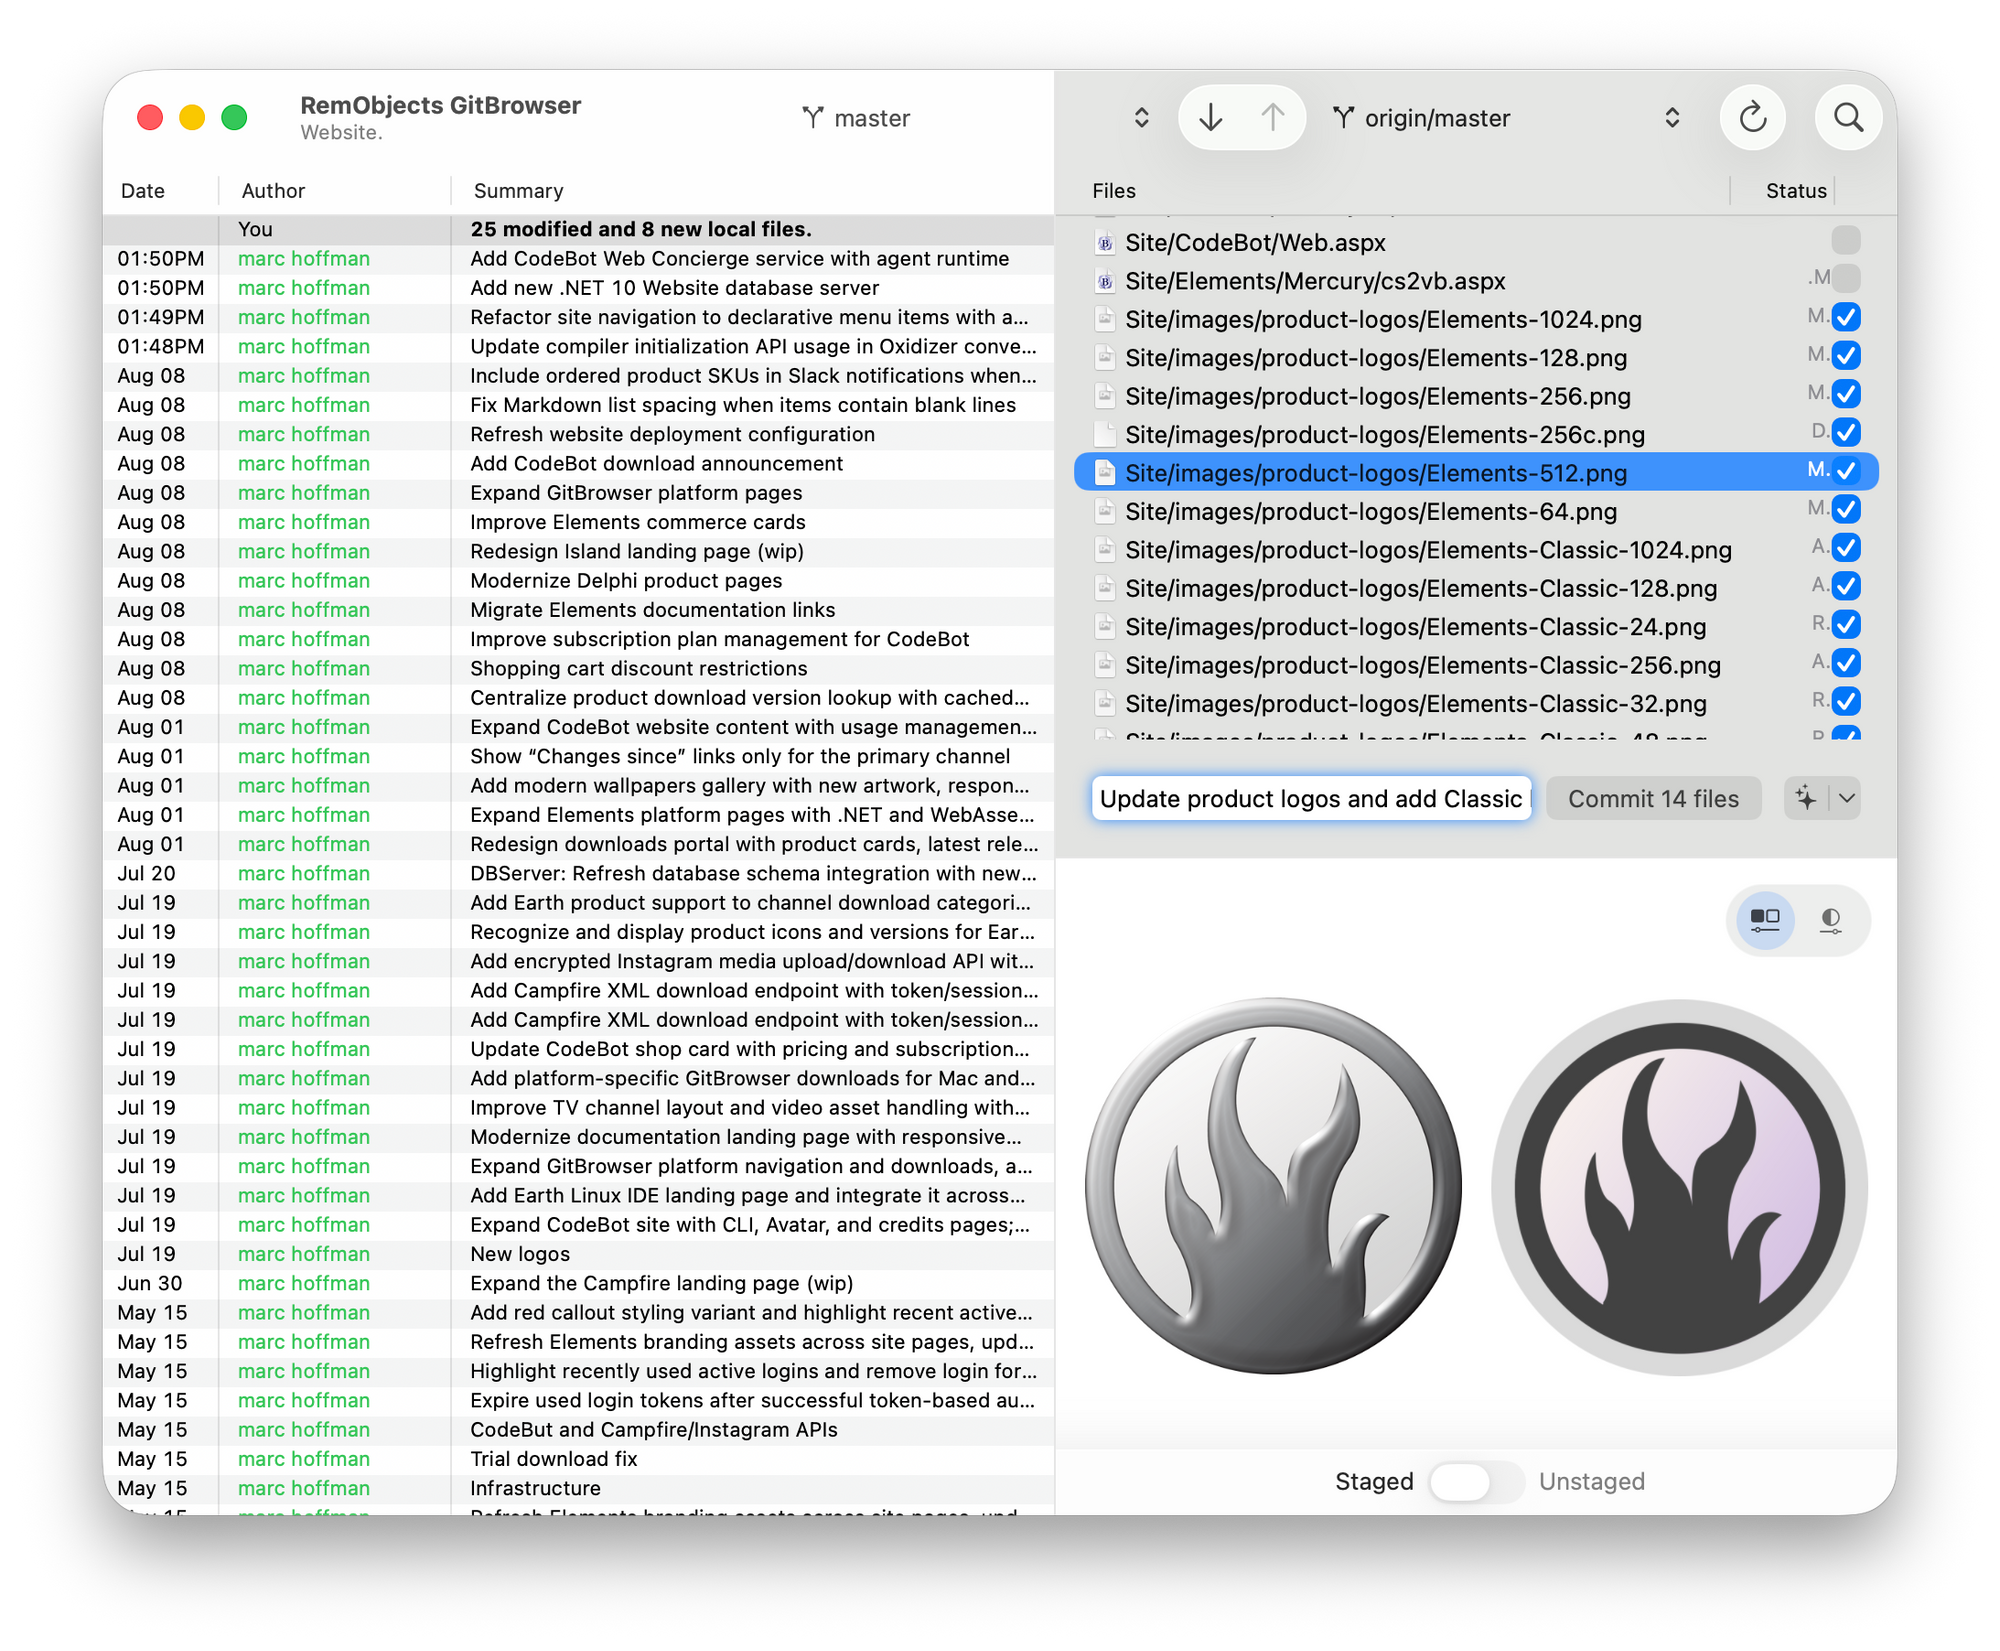
Task: Click the push (up arrow) button
Action: (1272, 118)
